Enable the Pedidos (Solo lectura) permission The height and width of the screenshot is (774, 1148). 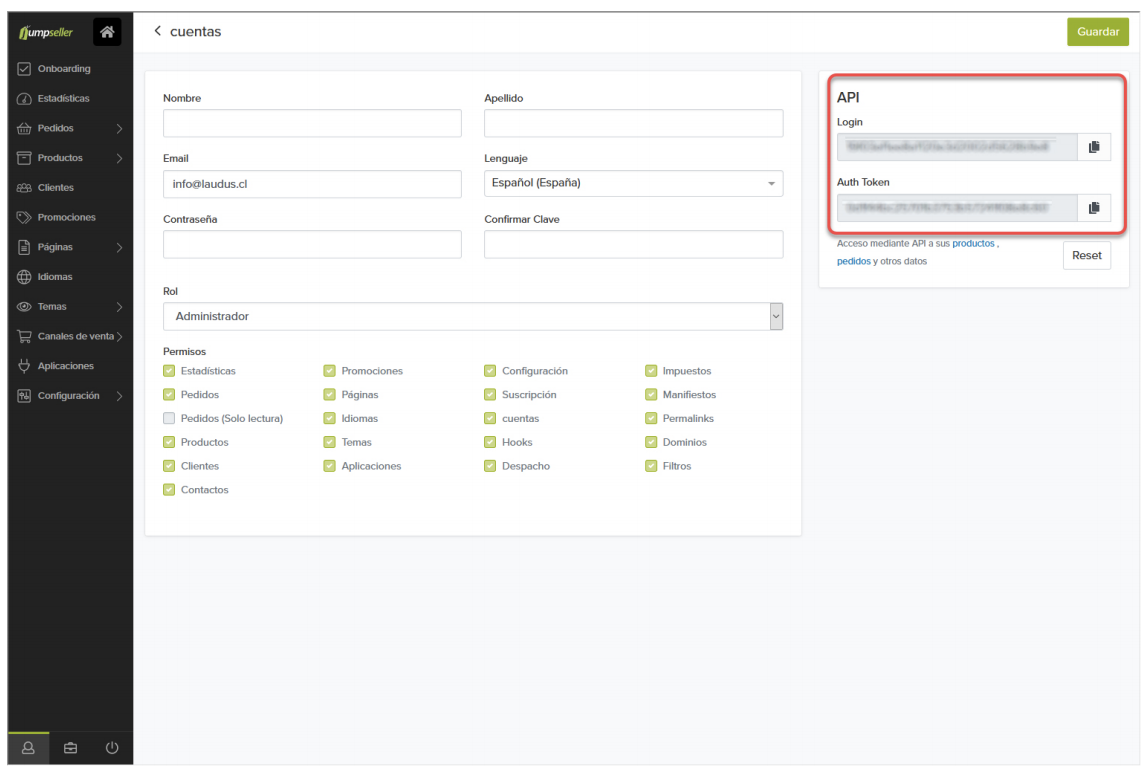click(x=169, y=419)
